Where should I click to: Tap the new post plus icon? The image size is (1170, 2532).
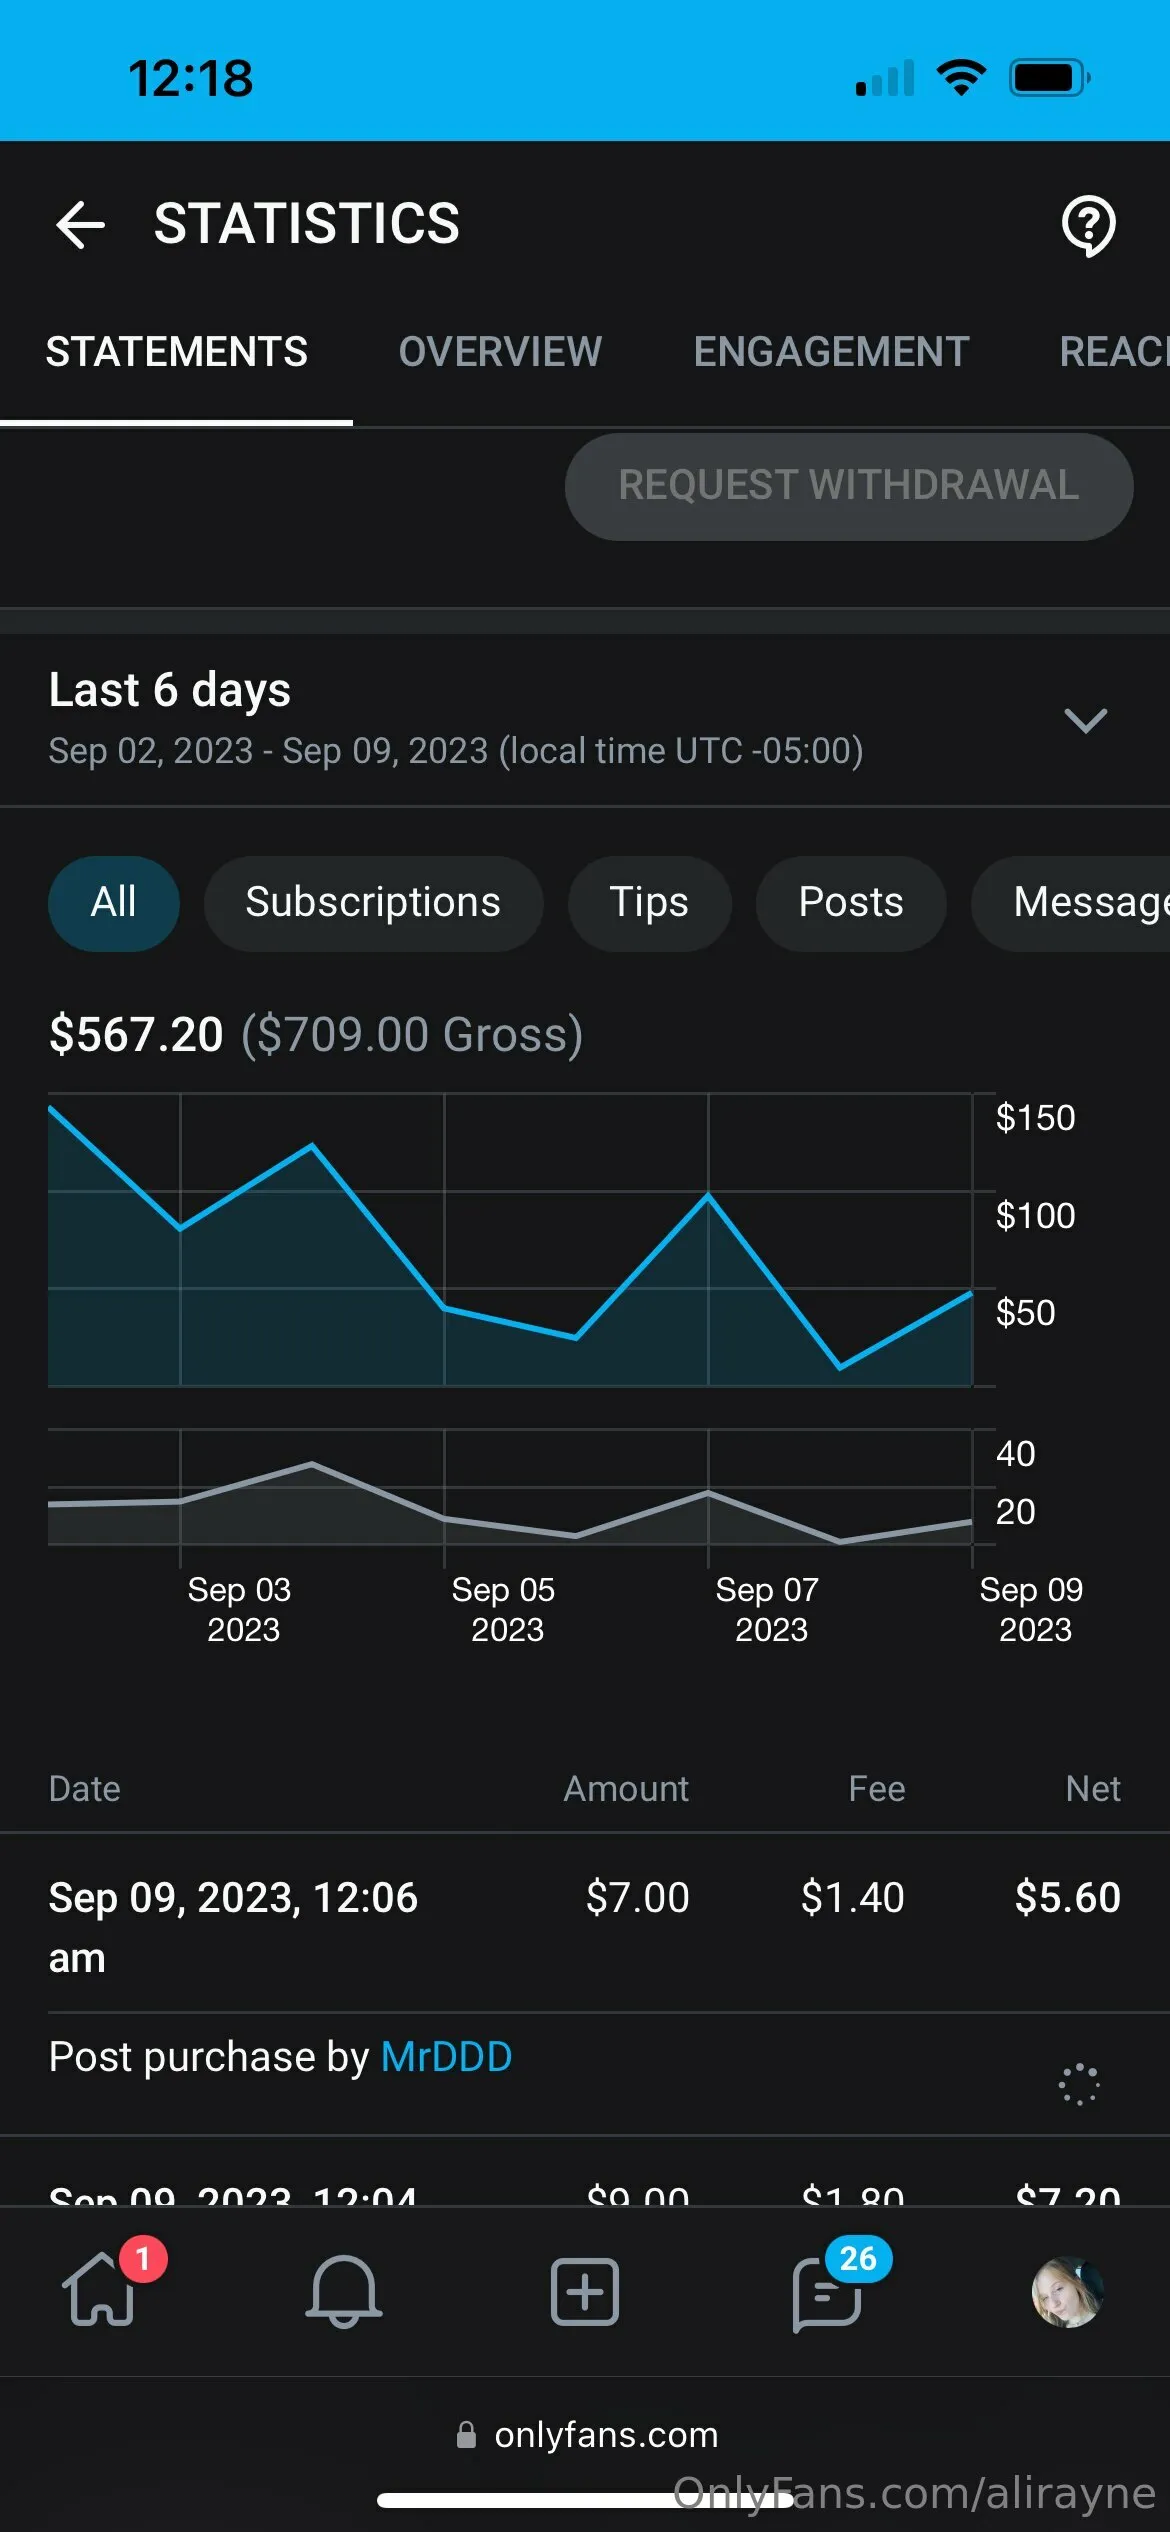585,2290
